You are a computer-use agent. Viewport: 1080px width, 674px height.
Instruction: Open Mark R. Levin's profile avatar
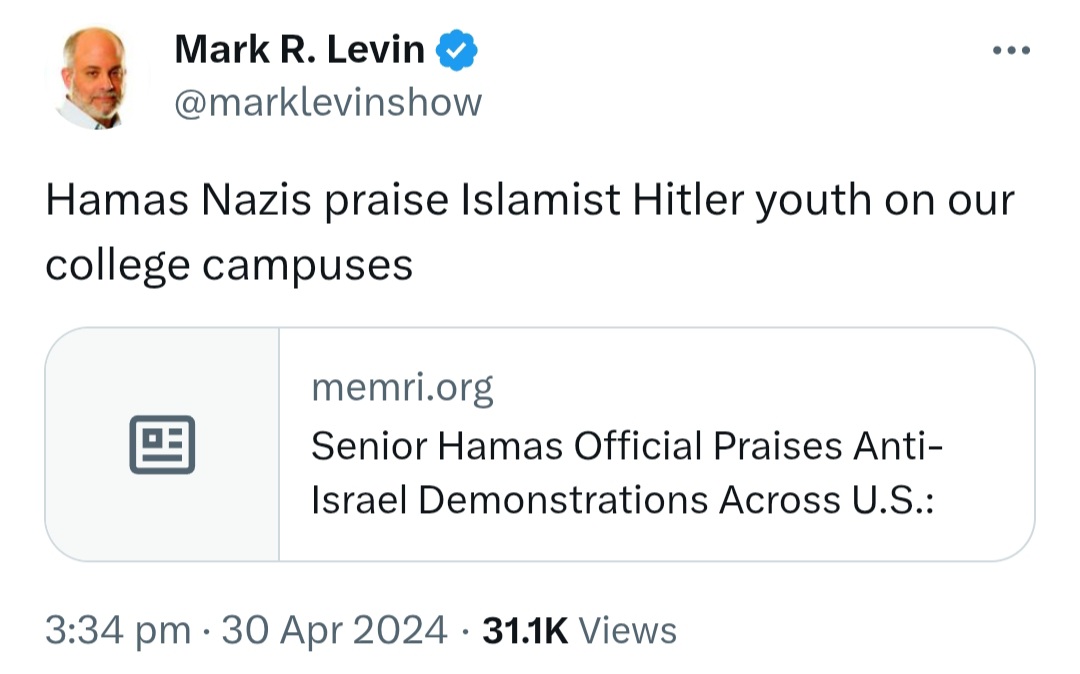pos(94,77)
